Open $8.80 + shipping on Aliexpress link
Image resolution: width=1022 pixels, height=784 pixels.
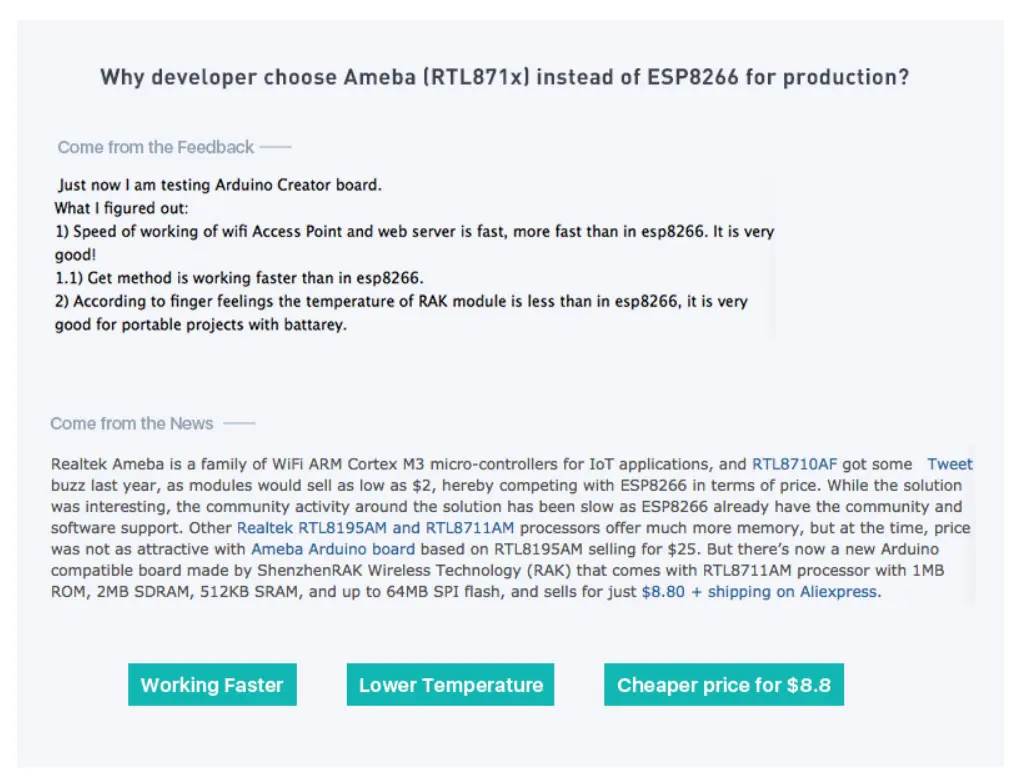click(759, 592)
